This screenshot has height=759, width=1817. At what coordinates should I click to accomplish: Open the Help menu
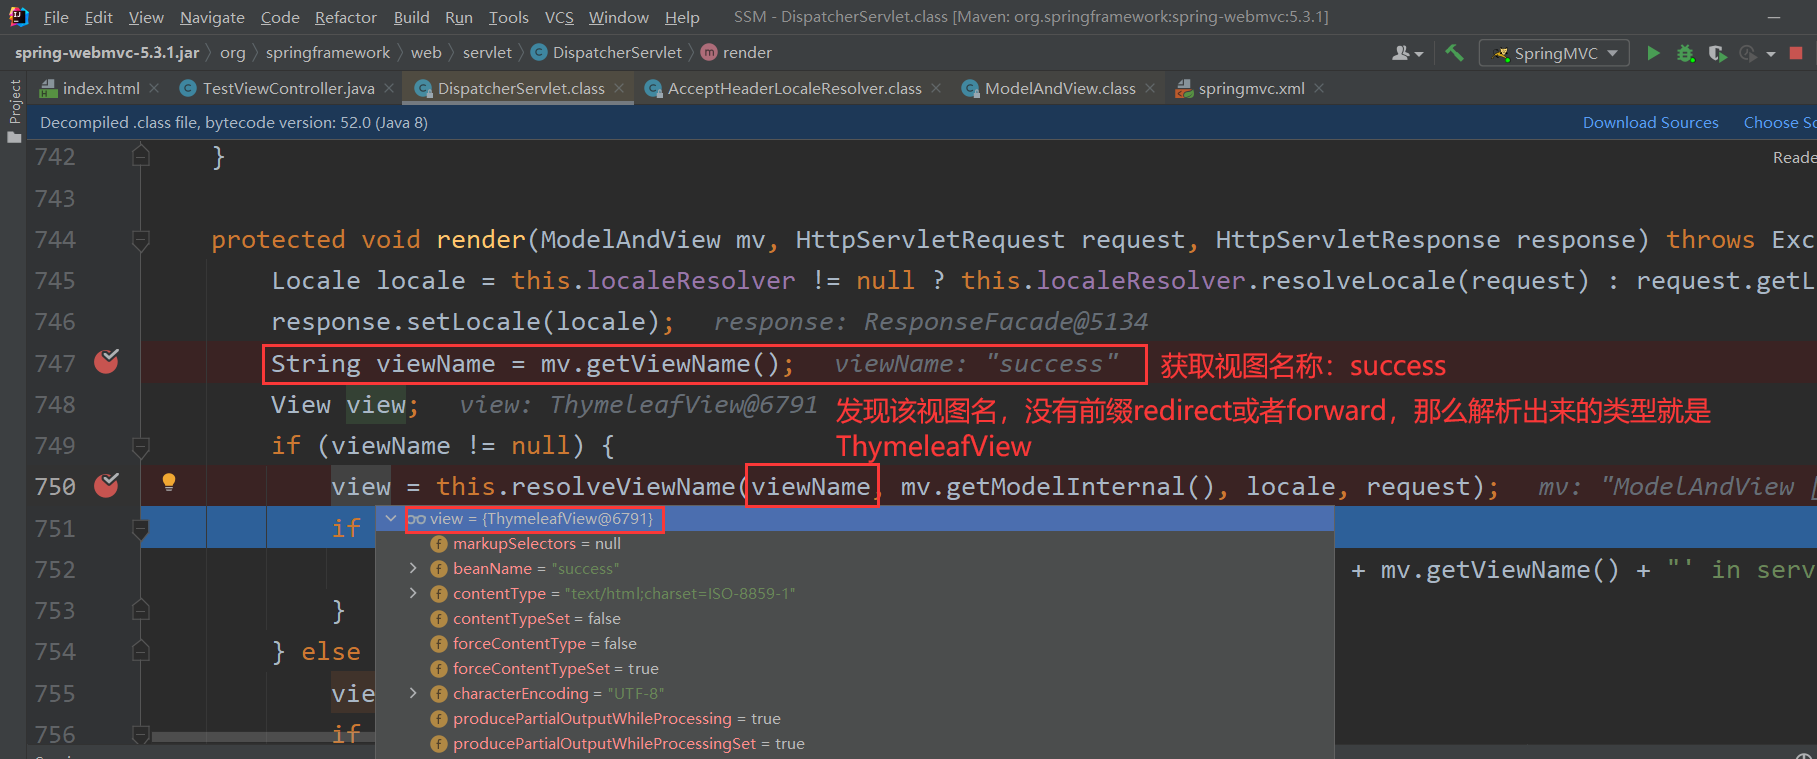[682, 17]
